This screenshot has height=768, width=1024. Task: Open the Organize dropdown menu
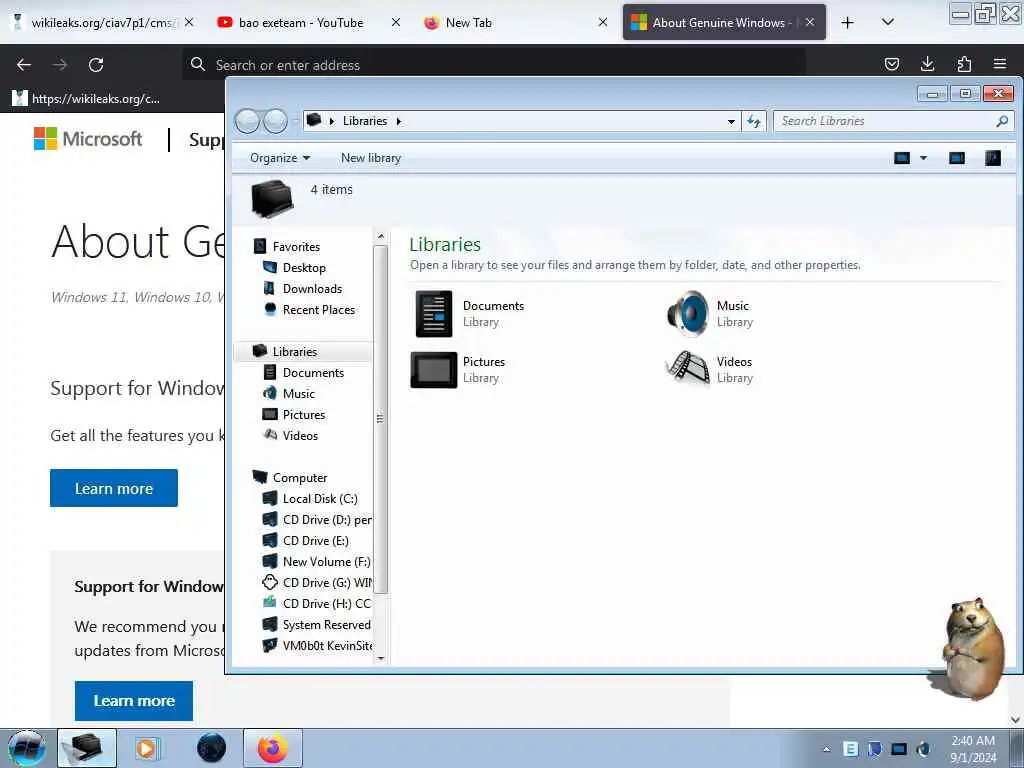pyautogui.click(x=280, y=158)
